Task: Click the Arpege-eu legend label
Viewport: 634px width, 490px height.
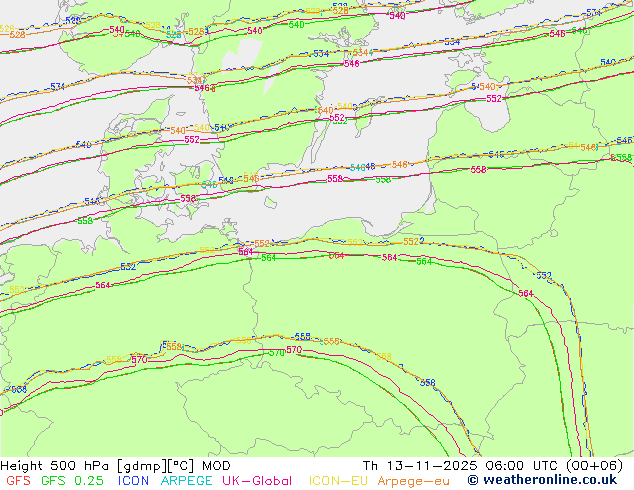Action: [413, 481]
